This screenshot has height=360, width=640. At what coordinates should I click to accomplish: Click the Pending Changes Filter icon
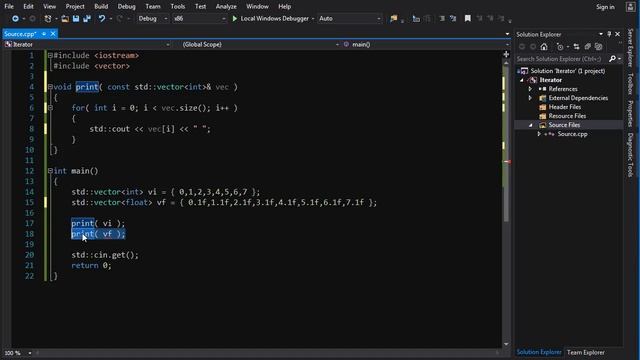tap(560, 47)
